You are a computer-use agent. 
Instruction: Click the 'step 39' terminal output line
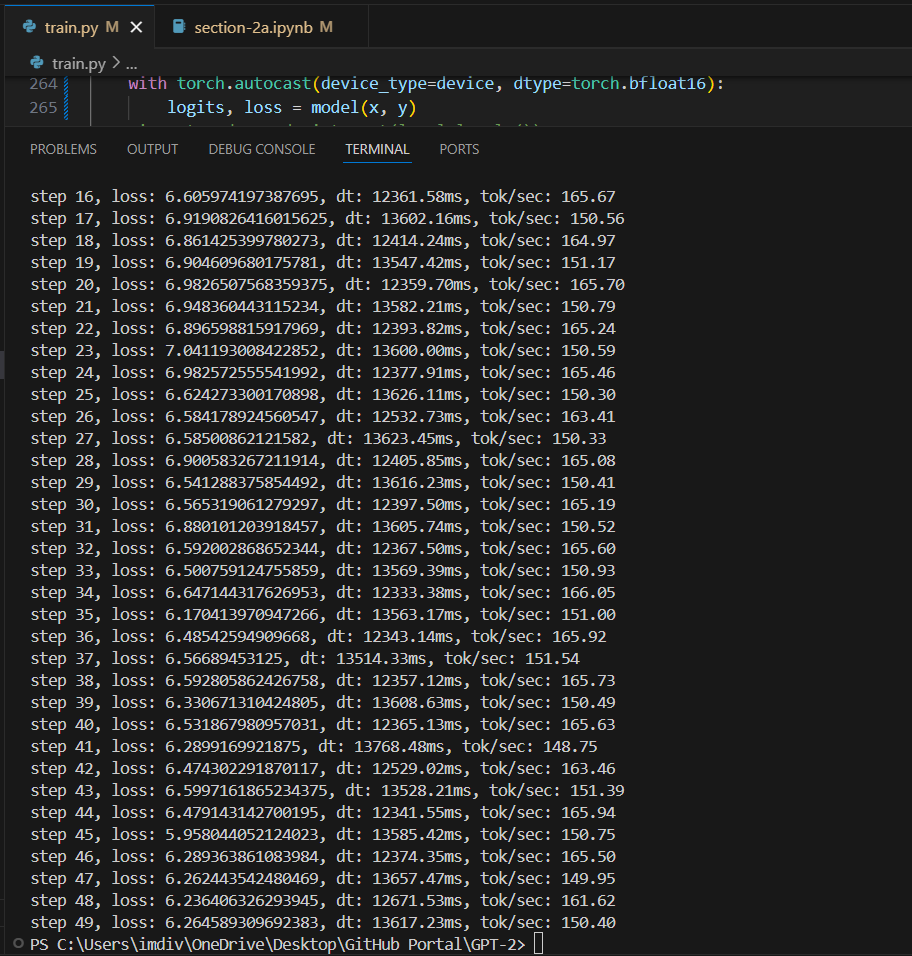point(323,702)
